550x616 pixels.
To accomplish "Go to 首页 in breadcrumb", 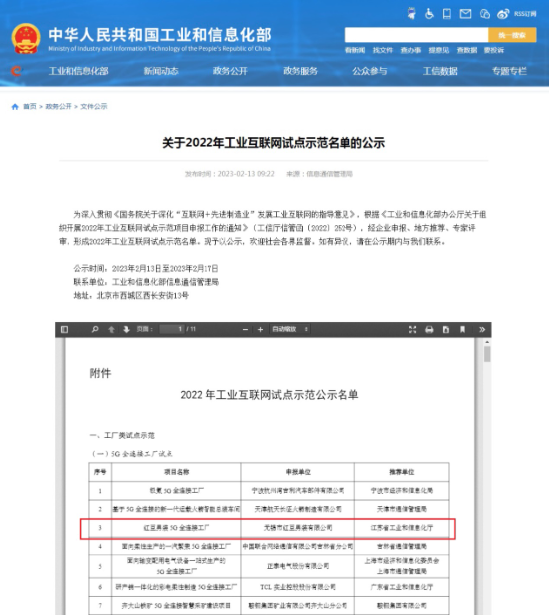I will 30,106.
